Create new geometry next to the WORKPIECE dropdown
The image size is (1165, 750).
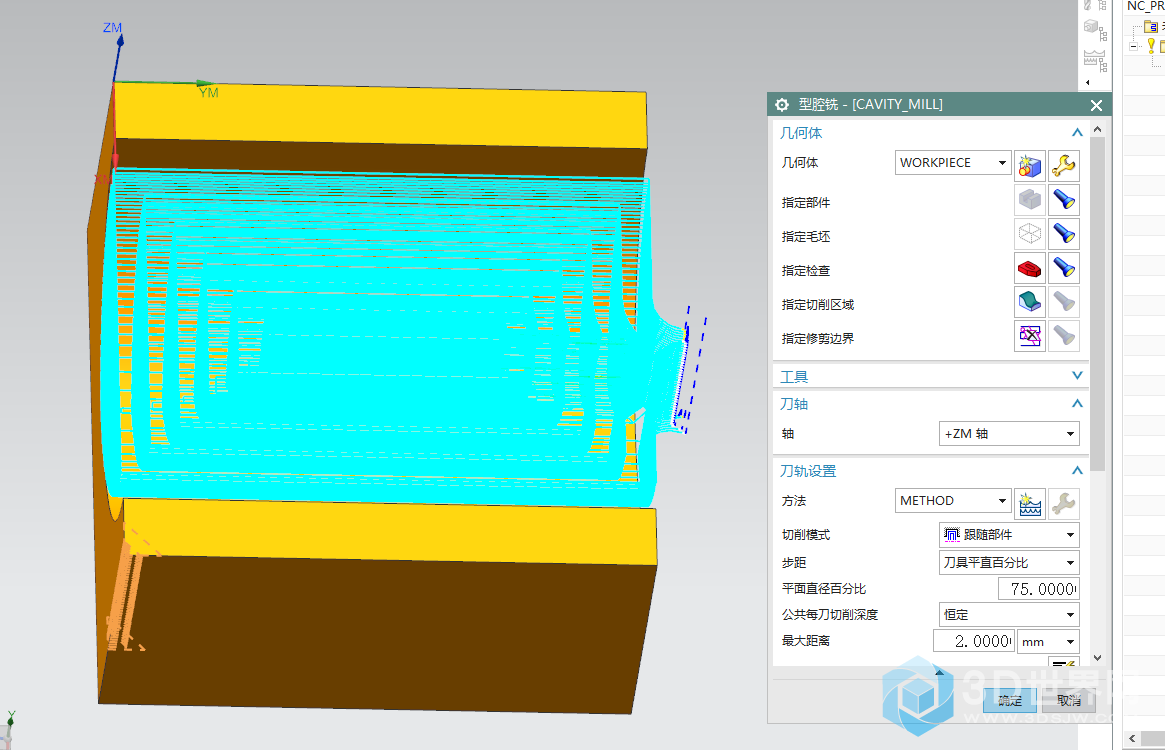[1030, 165]
